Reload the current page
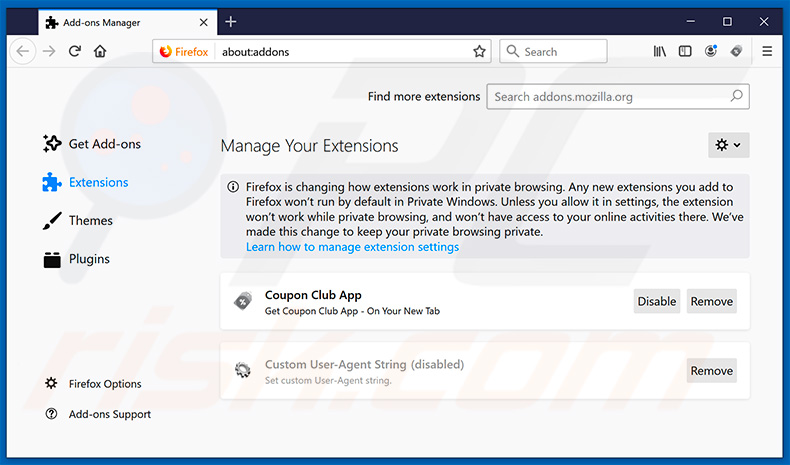 pyautogui.click(x=75, y=51)
